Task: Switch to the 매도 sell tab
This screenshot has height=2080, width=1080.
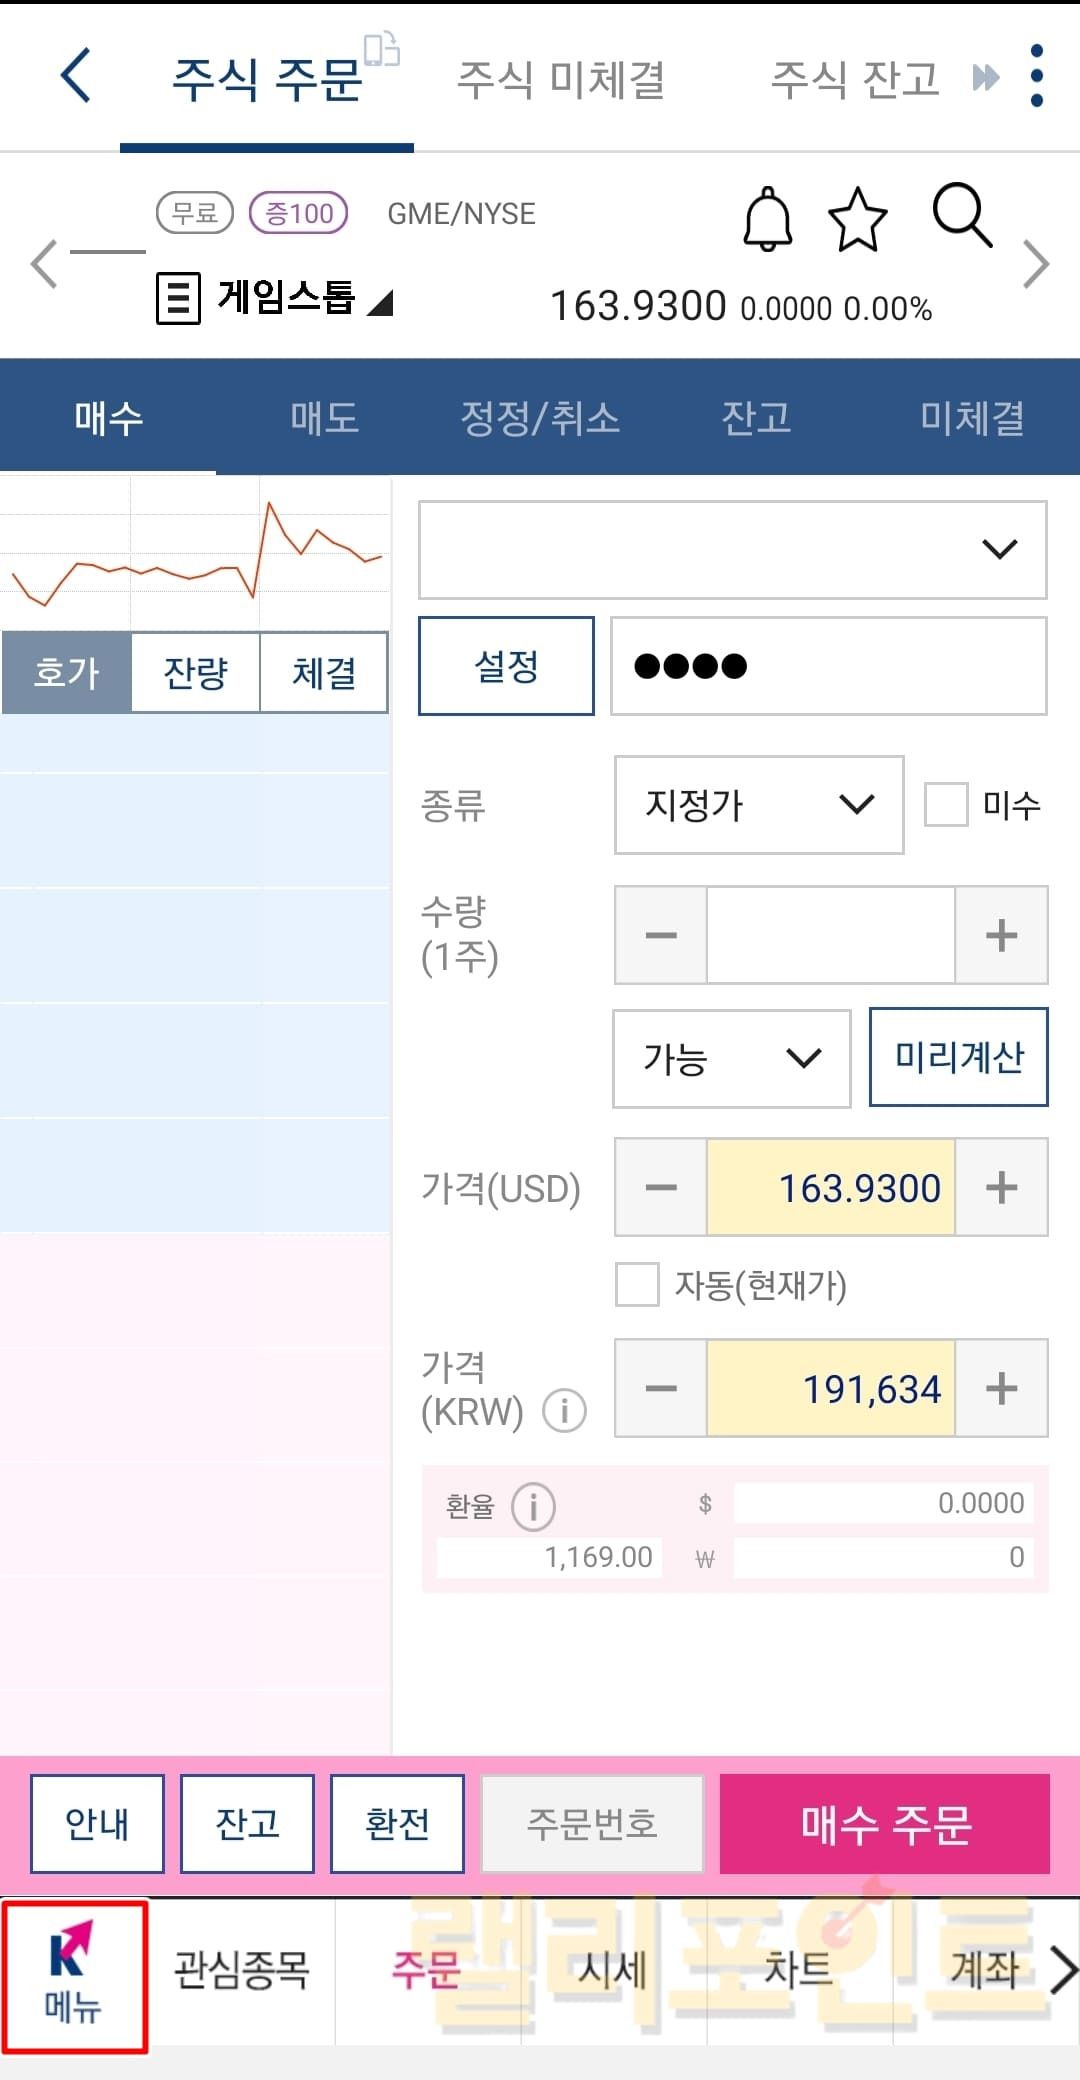Action: coord(324,418)
